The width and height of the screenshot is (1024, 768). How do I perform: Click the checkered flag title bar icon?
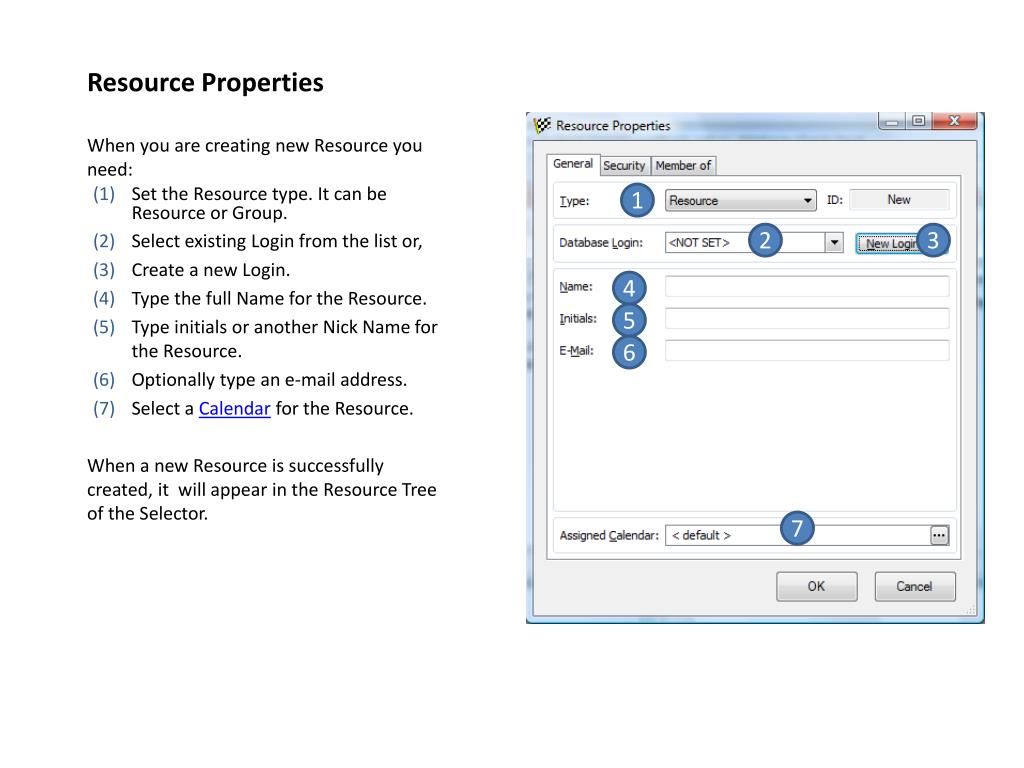pyautogui.click(x=542, y=125)
